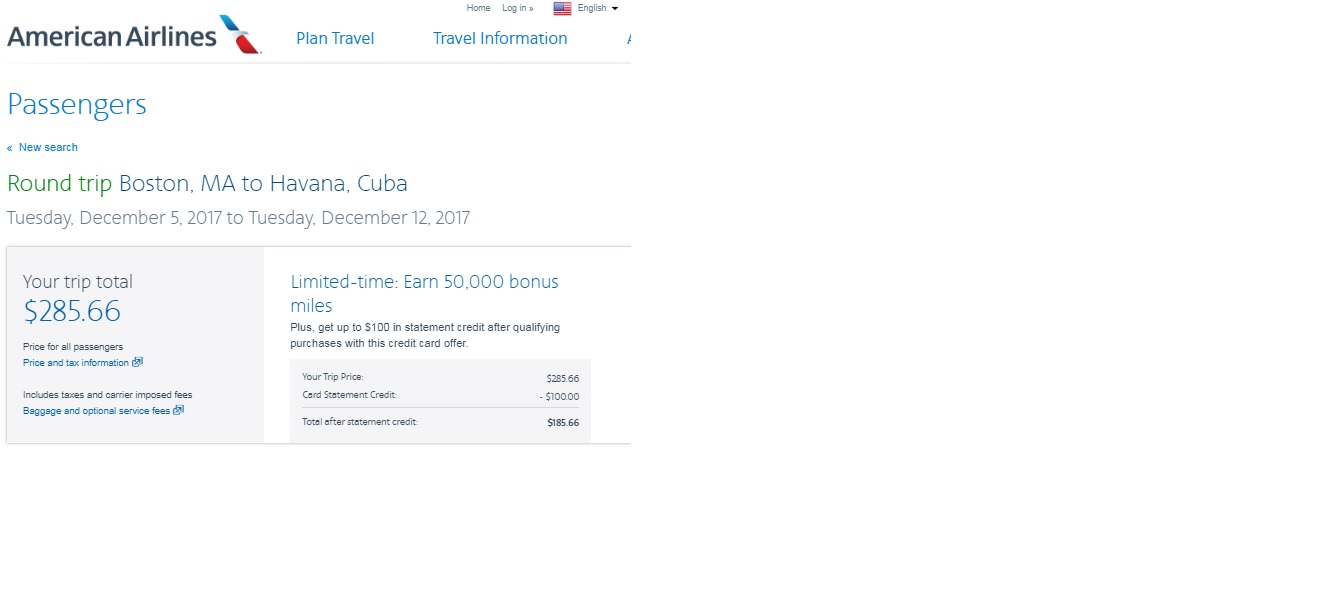The width and height of the screenshot is (1344, 611).
Task: Click new-window icon beside Price and tax information
Action: point(138,362)
